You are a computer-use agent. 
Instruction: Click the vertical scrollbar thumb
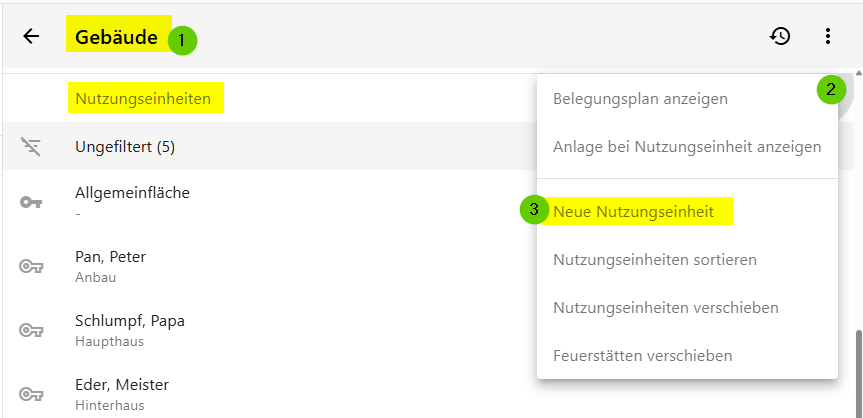(858, 373)
